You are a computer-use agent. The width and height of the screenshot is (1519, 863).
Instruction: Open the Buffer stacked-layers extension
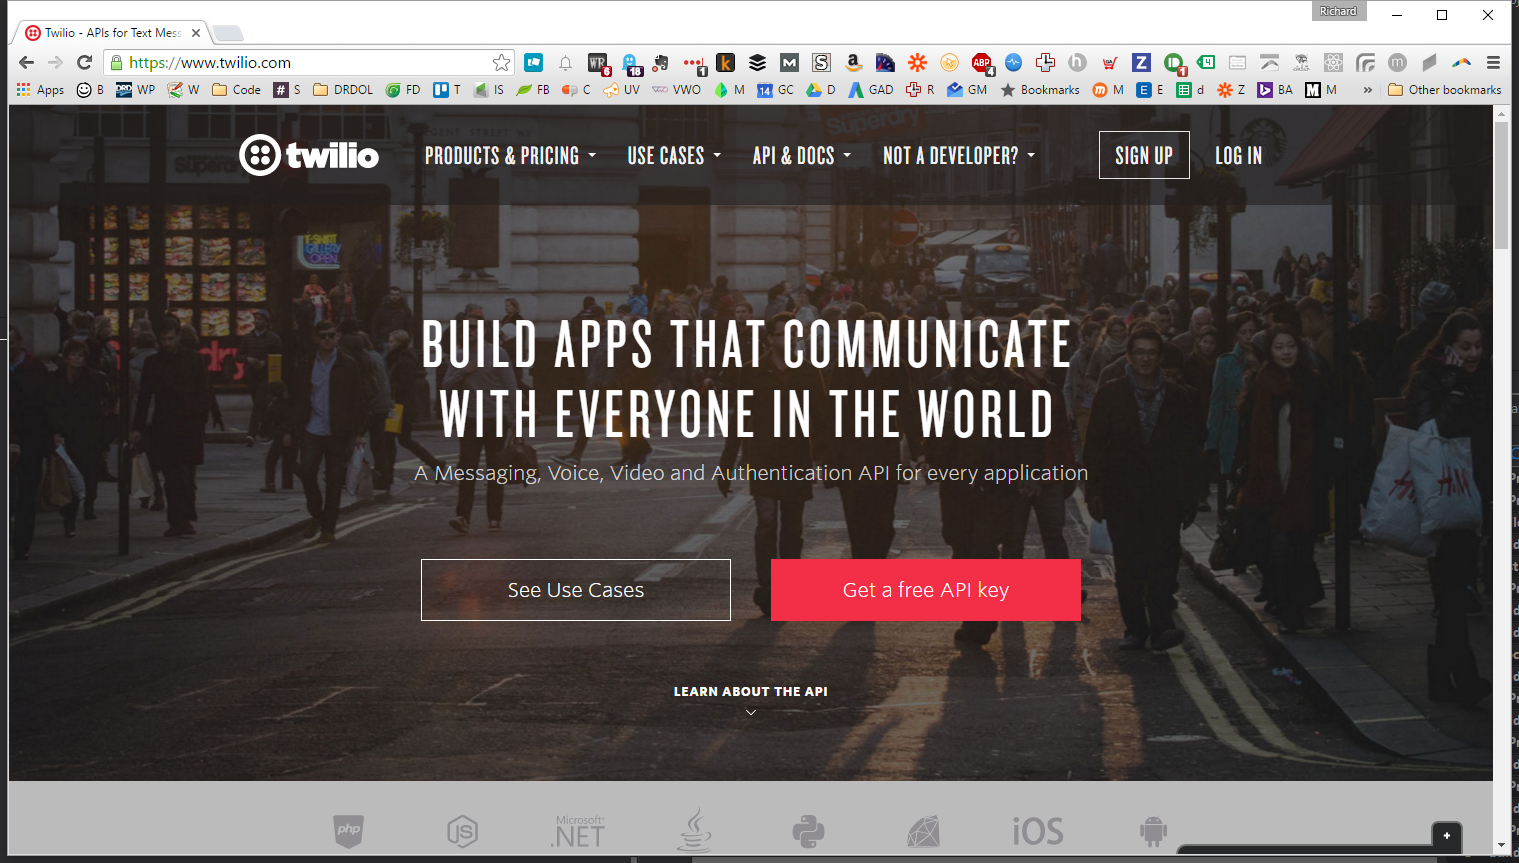pos(757,62)
